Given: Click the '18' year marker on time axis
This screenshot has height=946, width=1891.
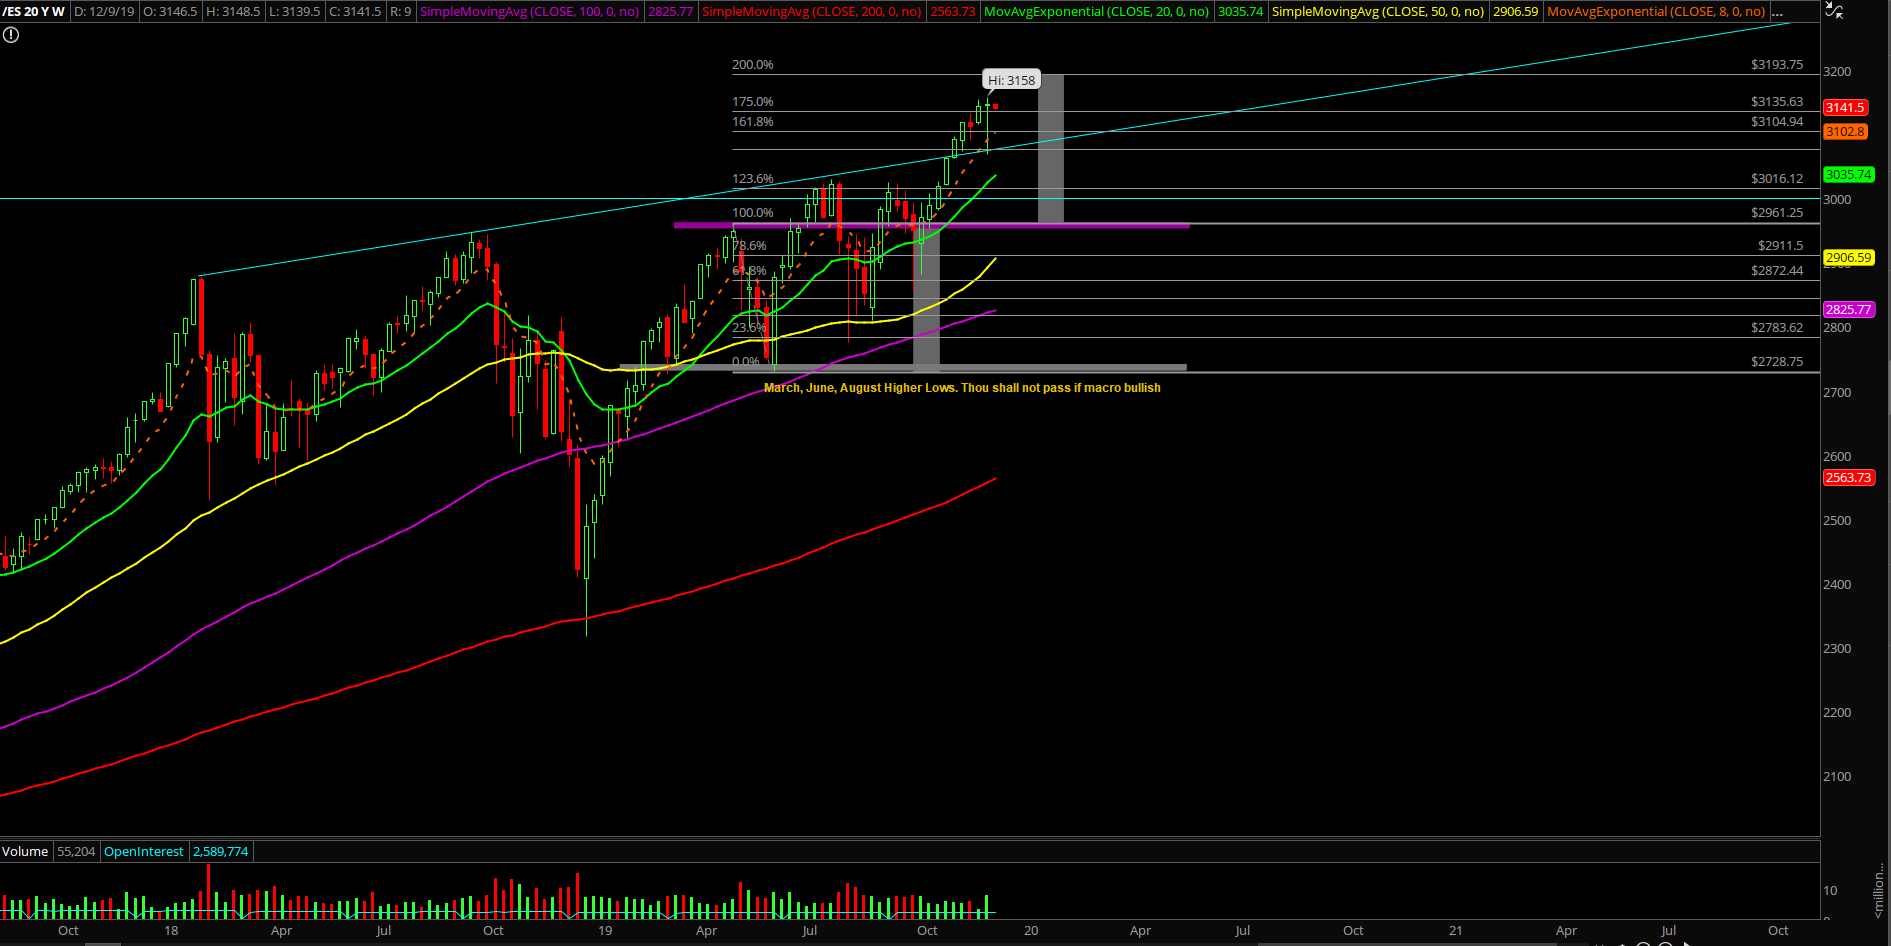Looking at the screenshot, I should (x=171, y=931).
